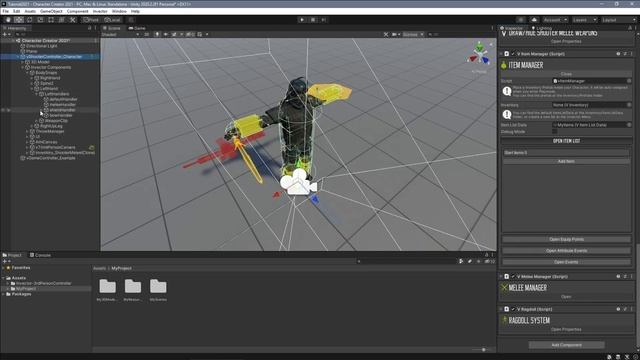This screenshot has height=360, width=640.
Task: Open the File menu
Action: click(x=5, y=11)
